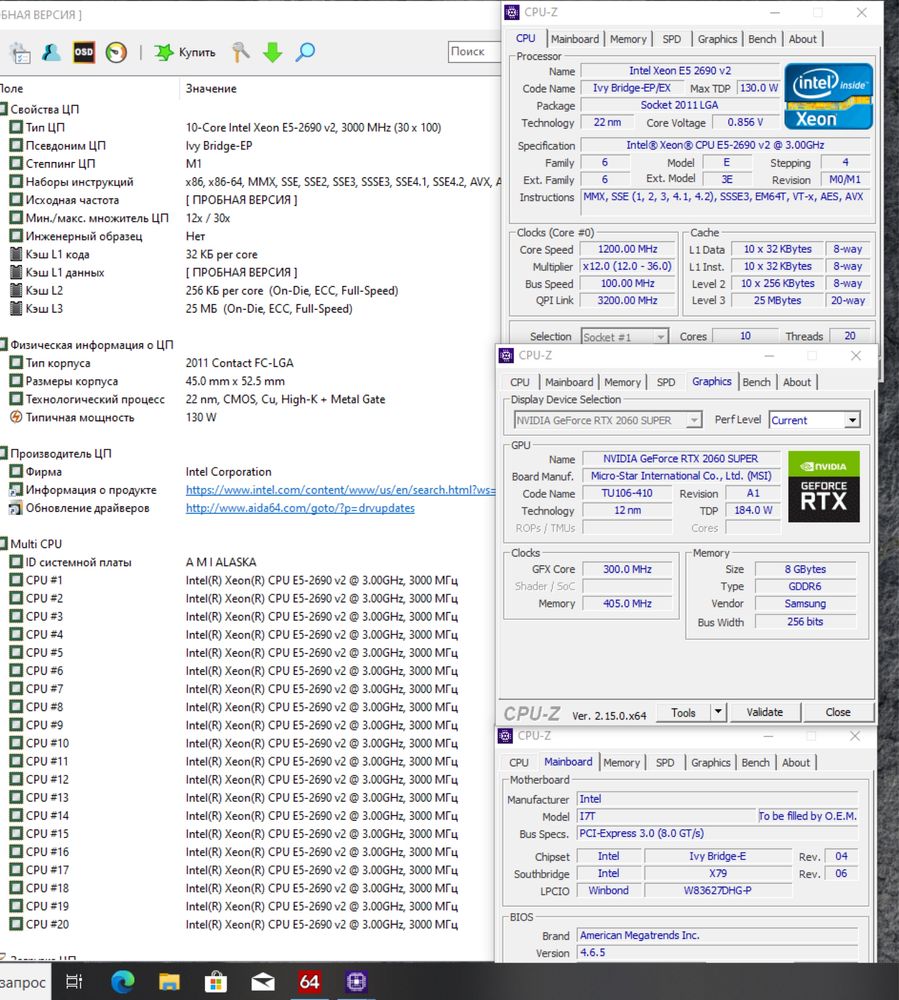Open Graphics tab in top CPU-Z window

pos(717,39)
